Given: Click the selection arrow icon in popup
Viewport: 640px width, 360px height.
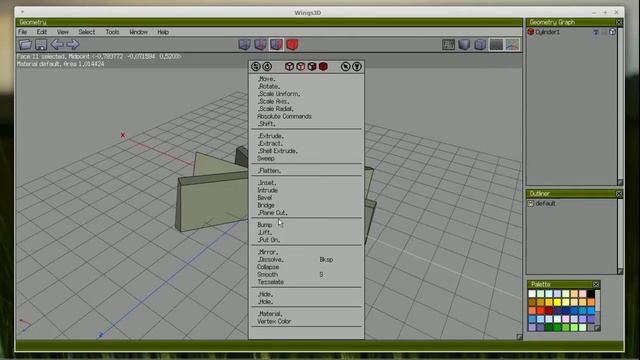Looking at the screenshot, I should (x=345, y=67).
